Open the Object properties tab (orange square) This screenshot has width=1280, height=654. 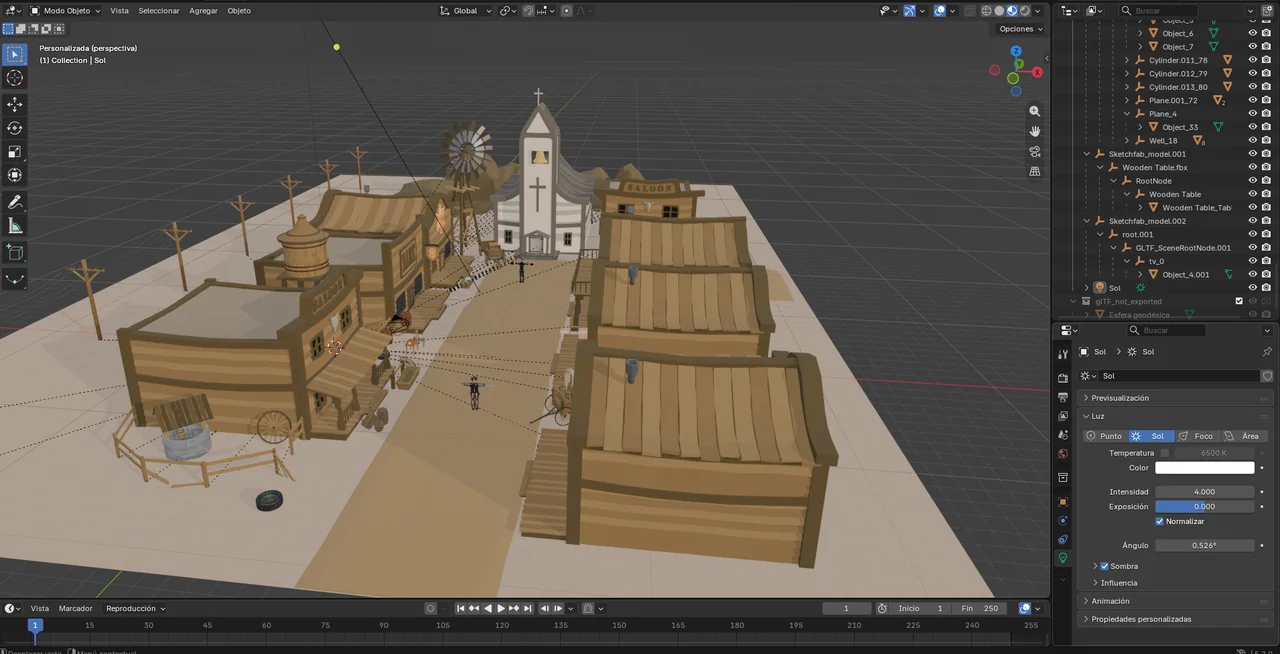[1063, 502]
